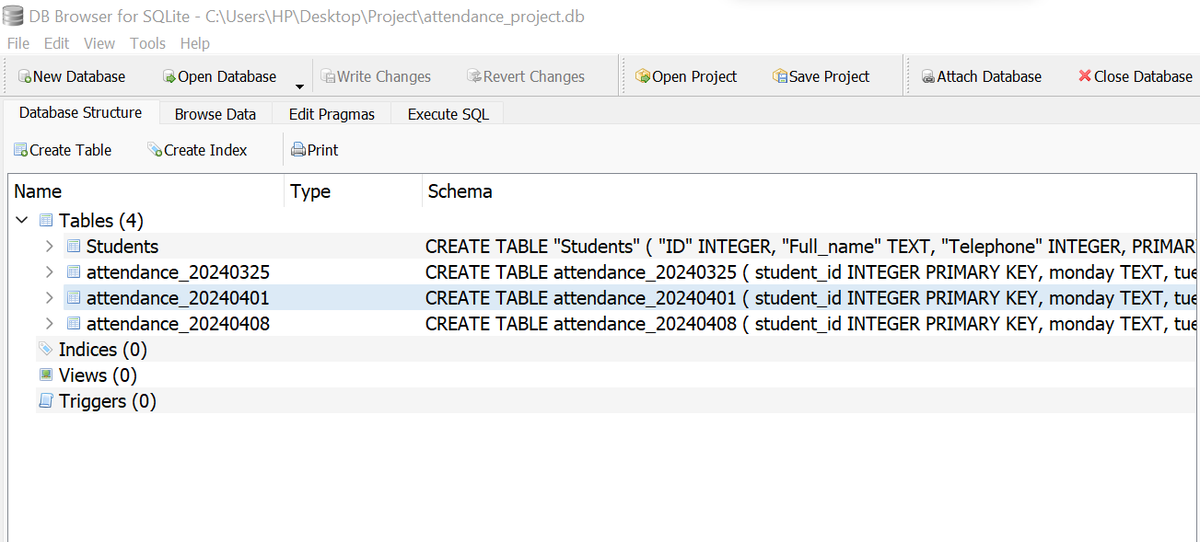Viewport: 1200px width, 542px height.
Task: Click the attendance_20240401 schema text
Action: coord(811,298)
